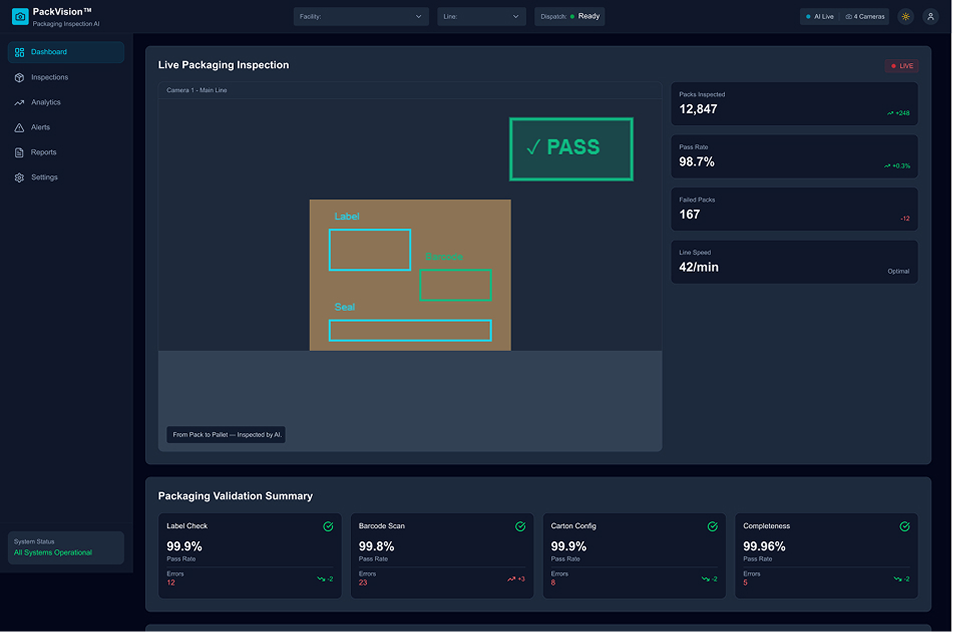
Task: Toggle the LIVE badge on the inspection feed
Action: pos(900,65)
